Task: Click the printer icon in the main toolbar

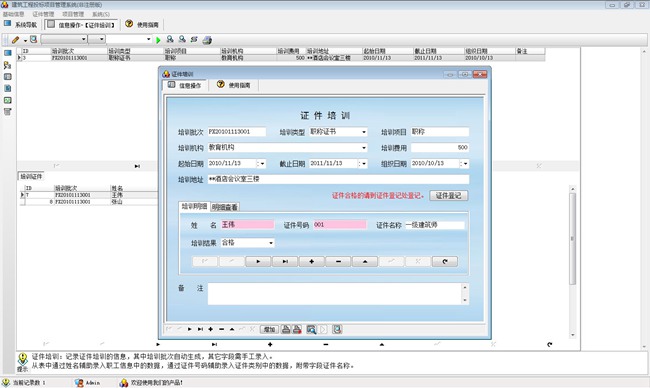Action: pyautogui.click(x=207, y=40)
